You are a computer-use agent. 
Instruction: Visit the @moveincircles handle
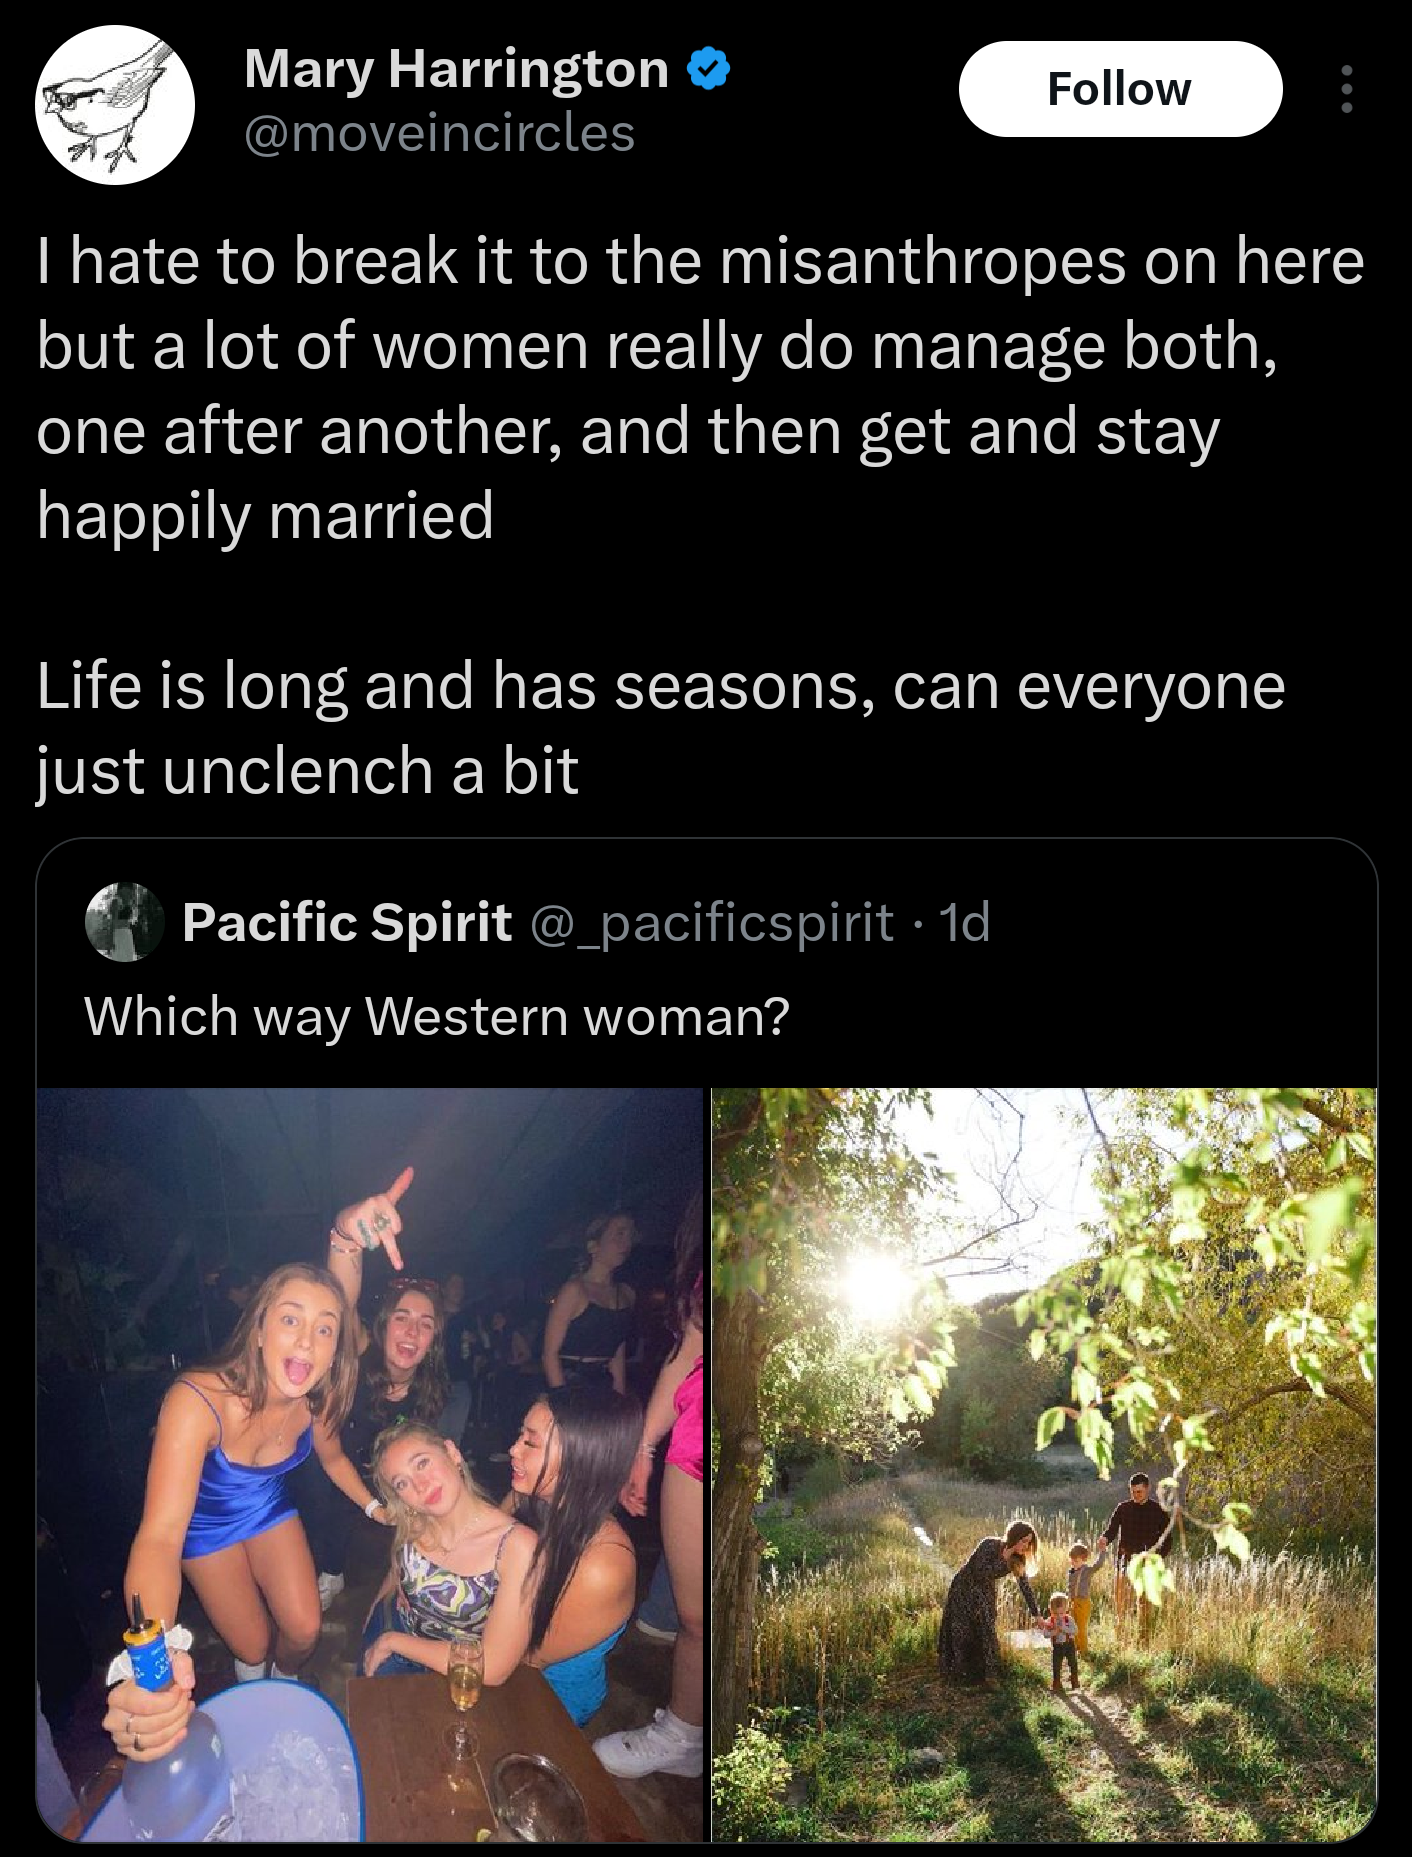point(439,133)
